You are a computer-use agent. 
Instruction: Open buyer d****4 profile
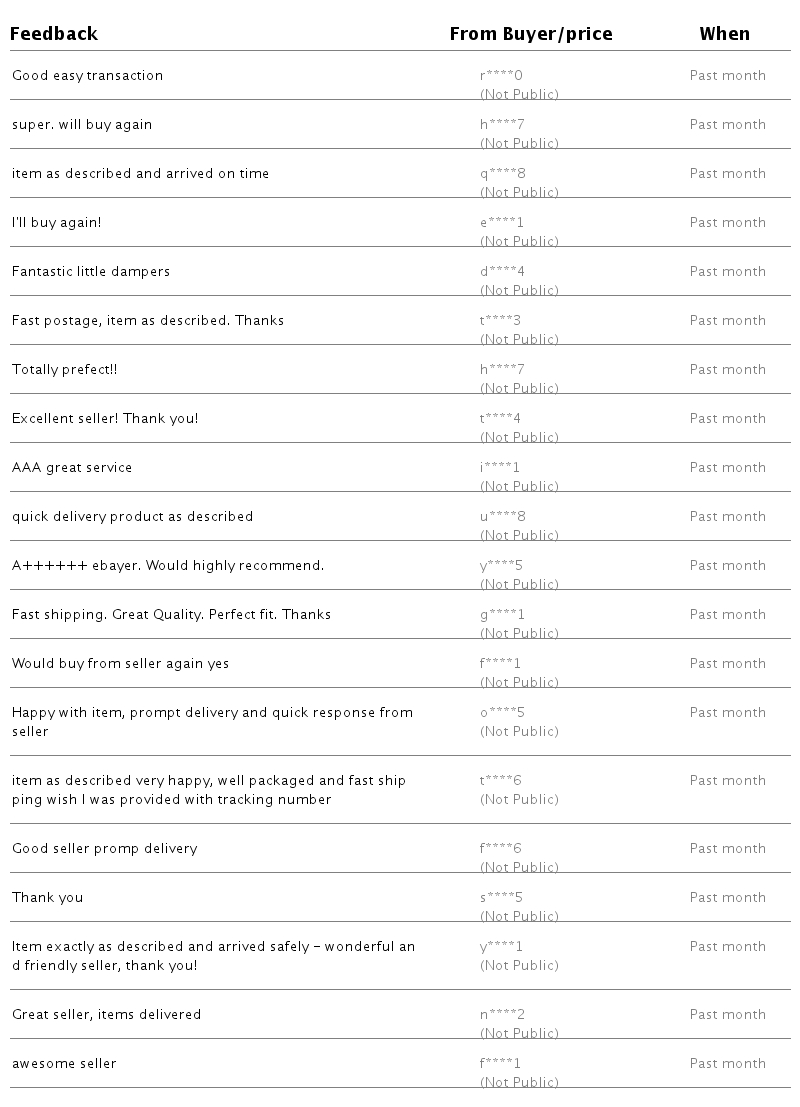click(x=502, y=272)
